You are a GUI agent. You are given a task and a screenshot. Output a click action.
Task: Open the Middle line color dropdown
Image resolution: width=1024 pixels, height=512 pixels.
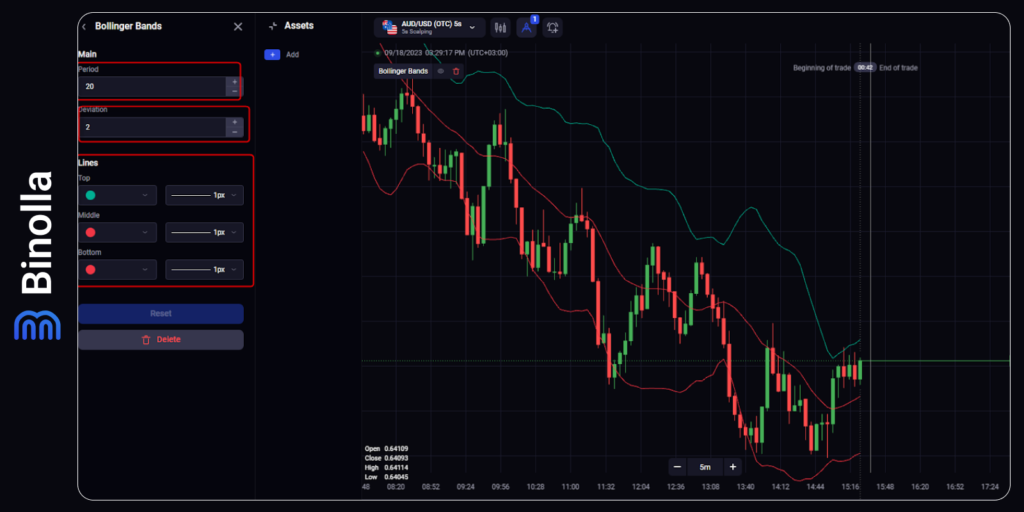118,232
